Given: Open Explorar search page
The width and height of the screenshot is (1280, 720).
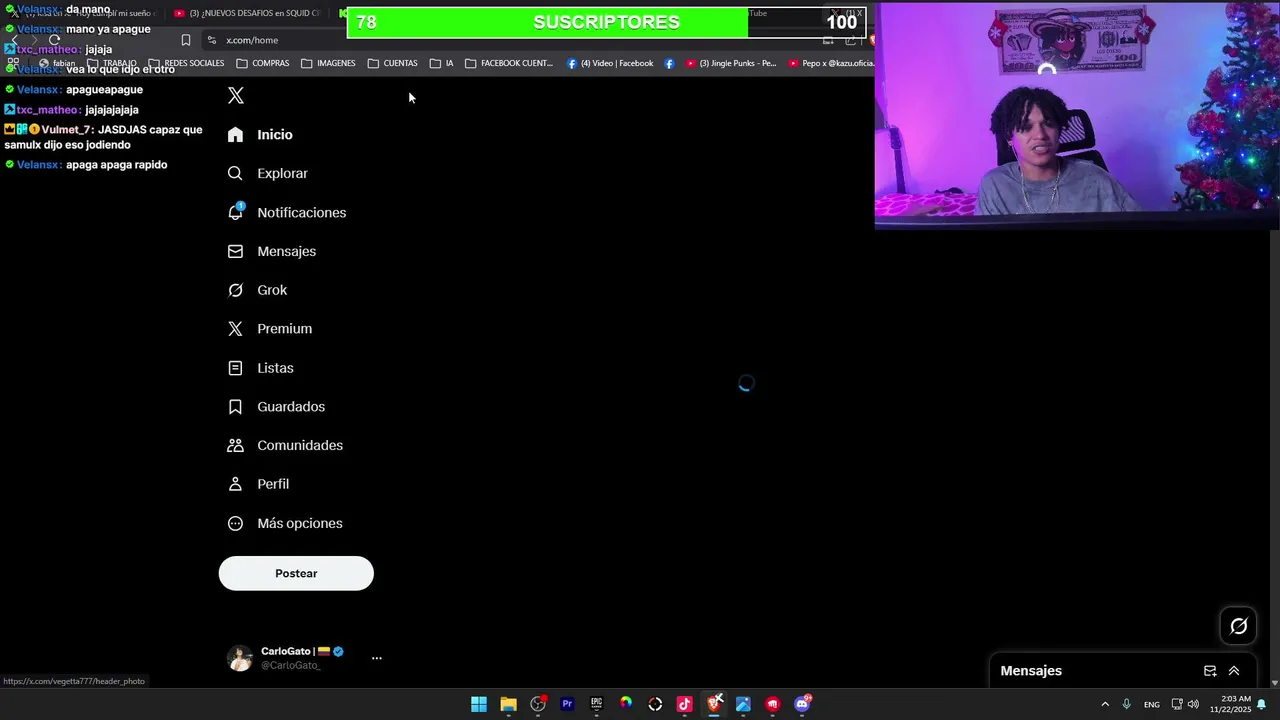Looking at the screenshot, I should click(x=267, y=174).
